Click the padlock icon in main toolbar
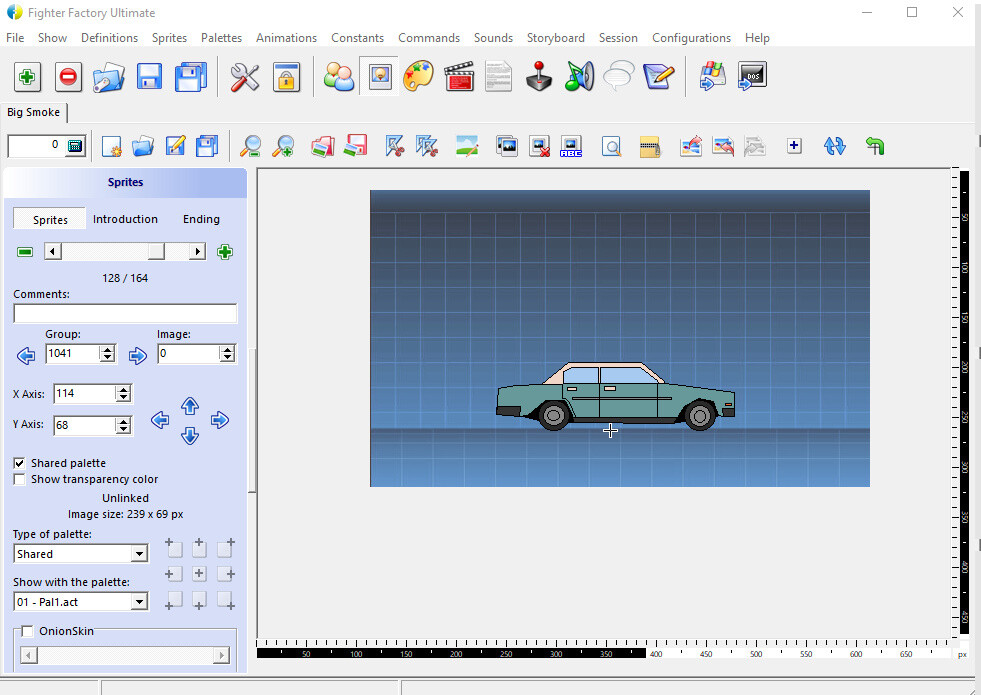 (x=286, y=76)
